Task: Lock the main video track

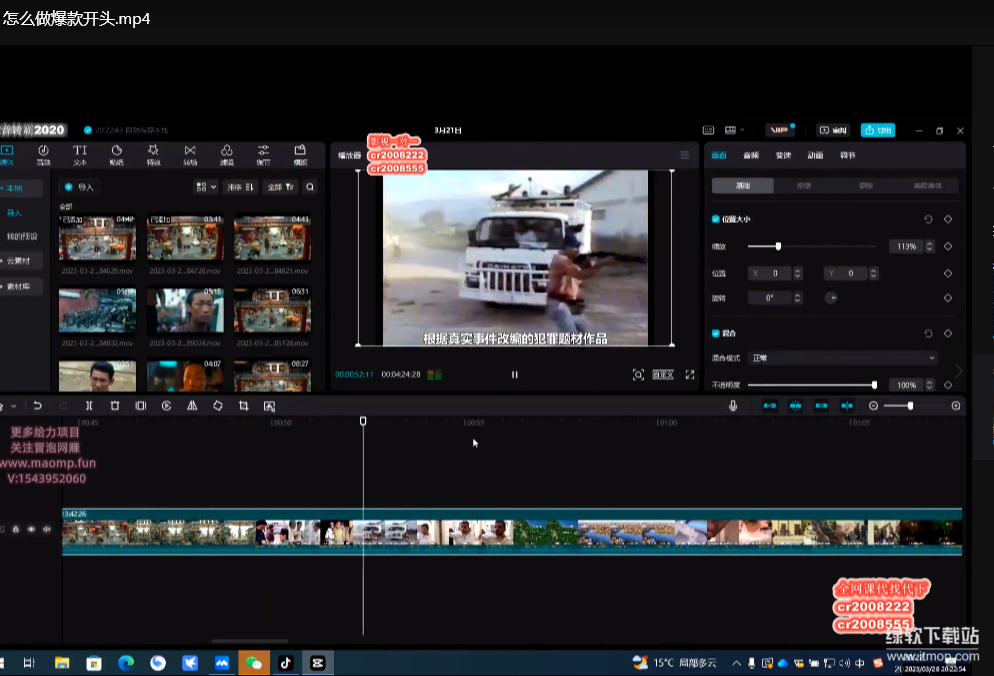Action: click(16, 529)
